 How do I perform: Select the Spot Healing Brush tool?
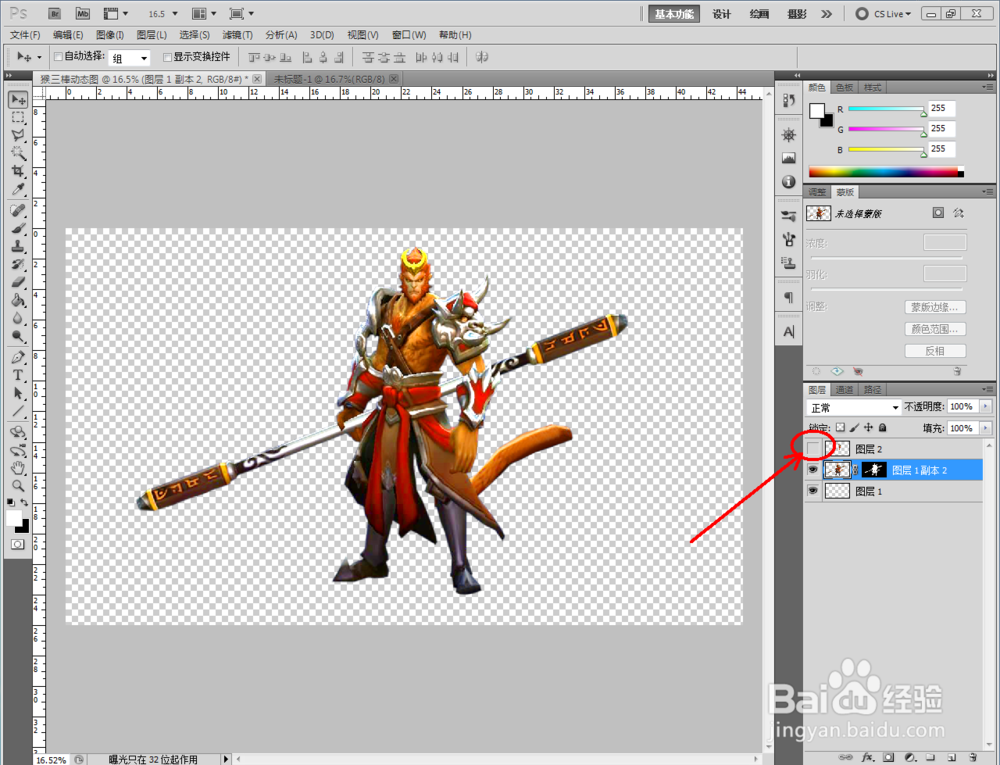coord(18,210)
